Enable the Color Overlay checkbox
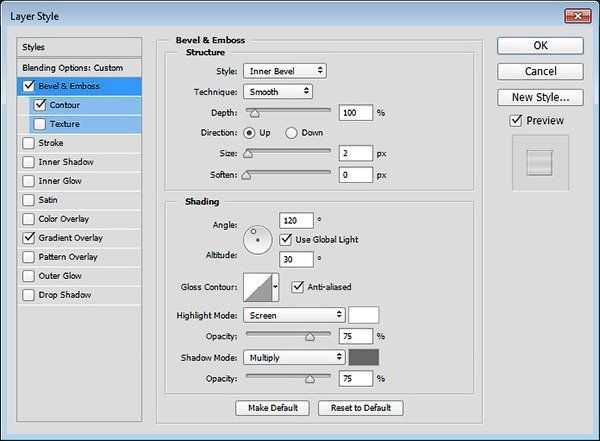Image resolution: width=600 pixels, height=441 pixels. (x=28, y=219)
